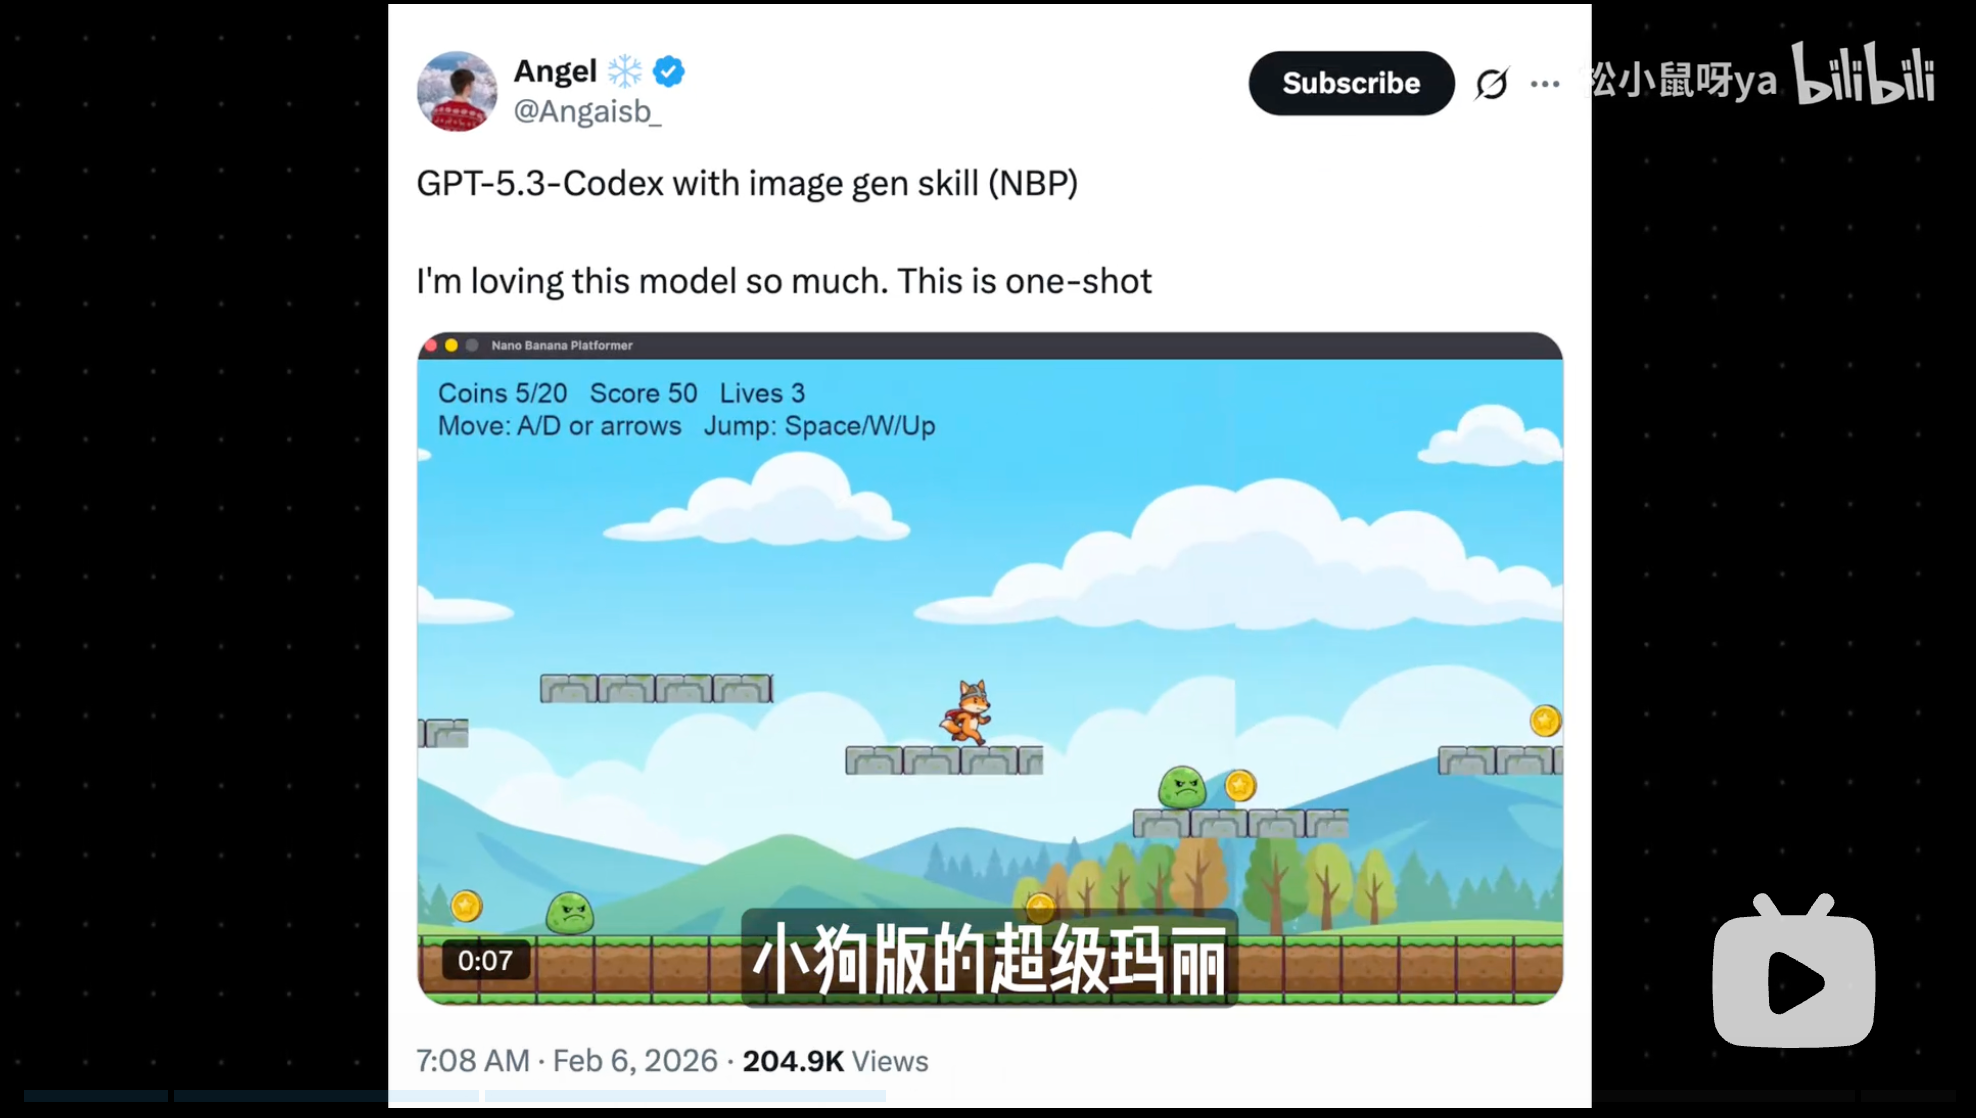The height and width of the screenshot is (1118, 1976).
Task: Click the bilibili logo watermark
Action: [1863, 73]
